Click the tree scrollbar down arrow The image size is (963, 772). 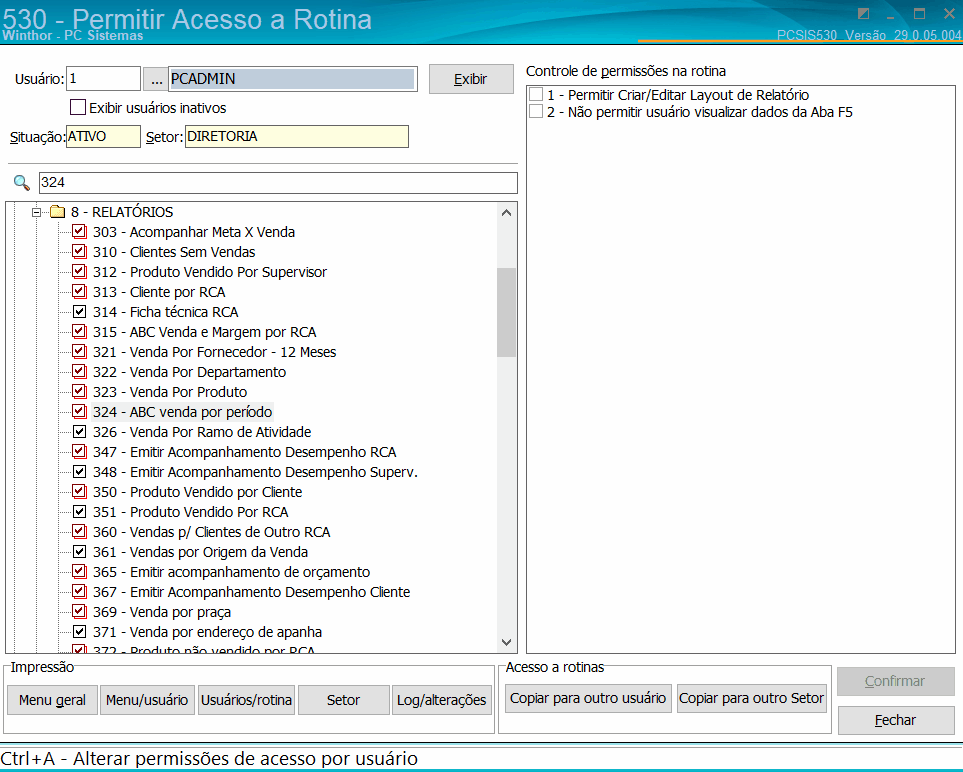point(506,642)
